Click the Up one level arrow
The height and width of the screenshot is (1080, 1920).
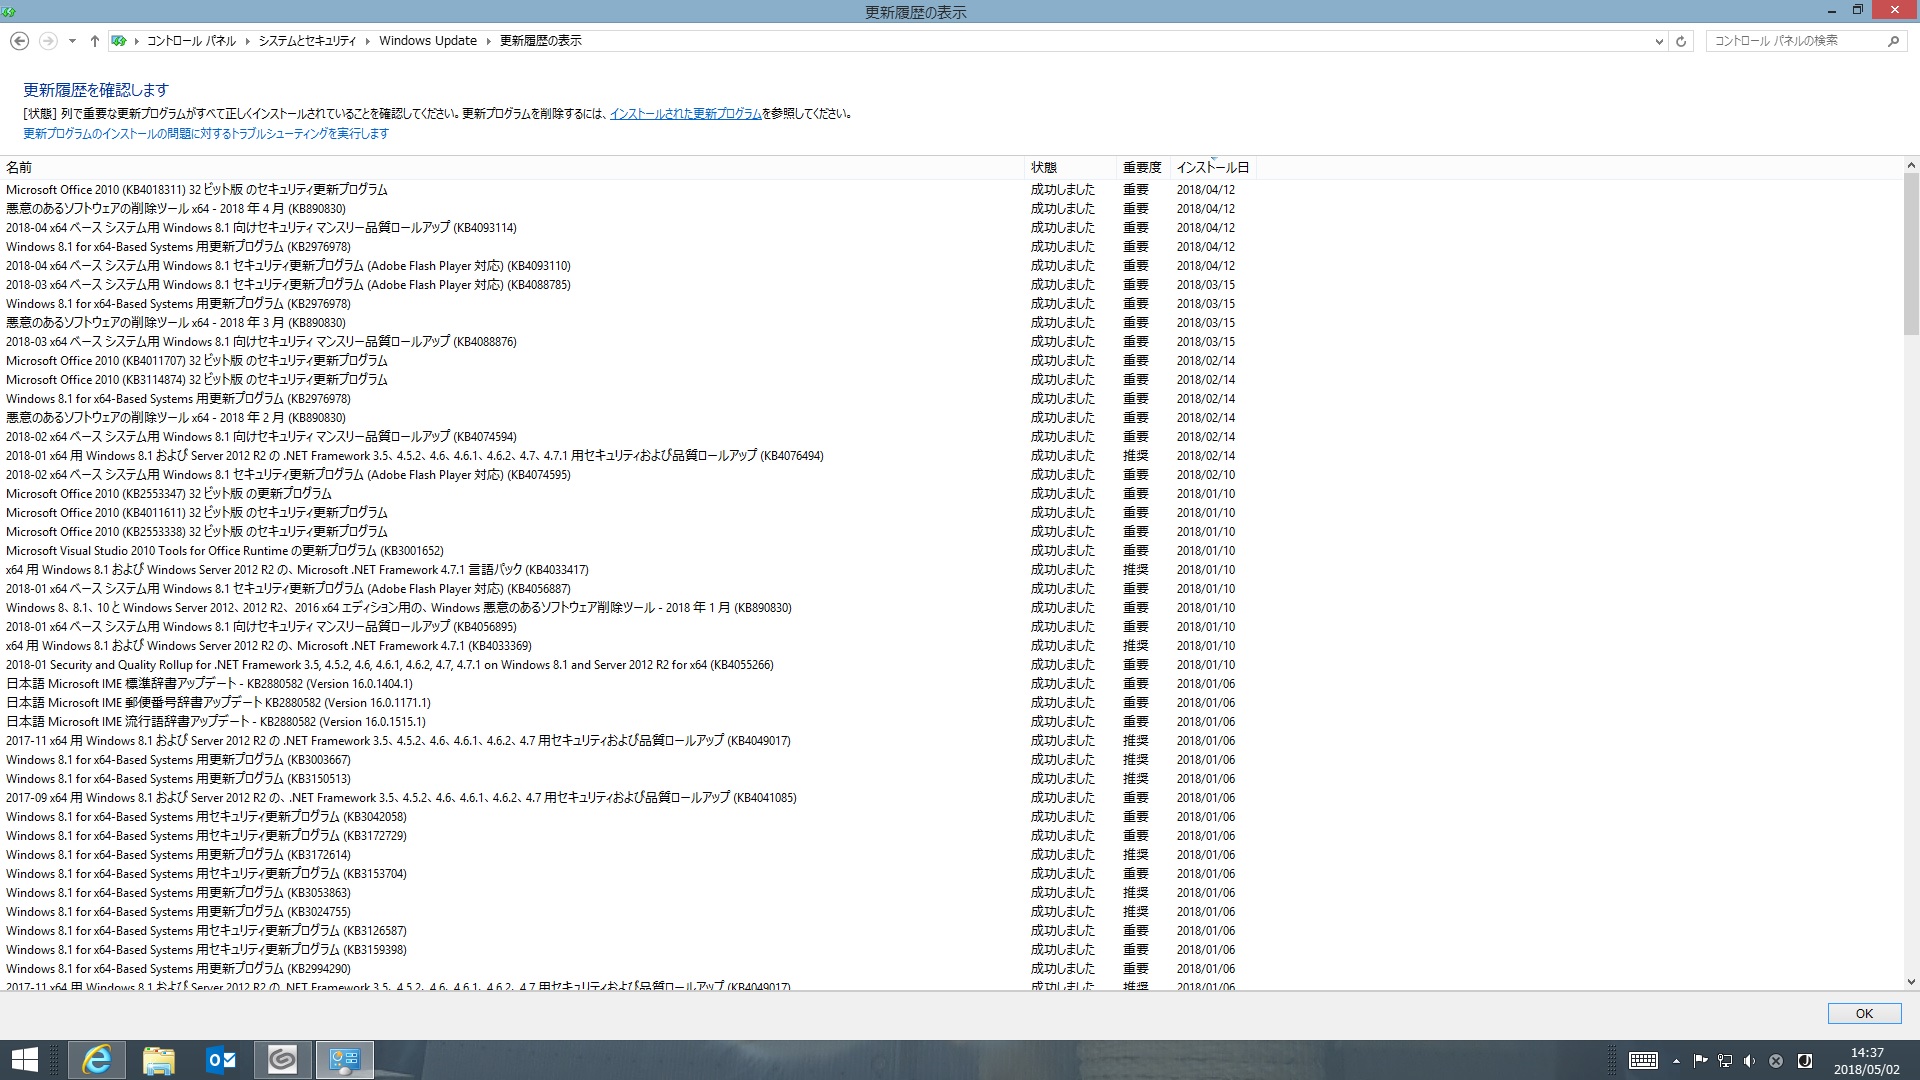(x=95, y=41)
